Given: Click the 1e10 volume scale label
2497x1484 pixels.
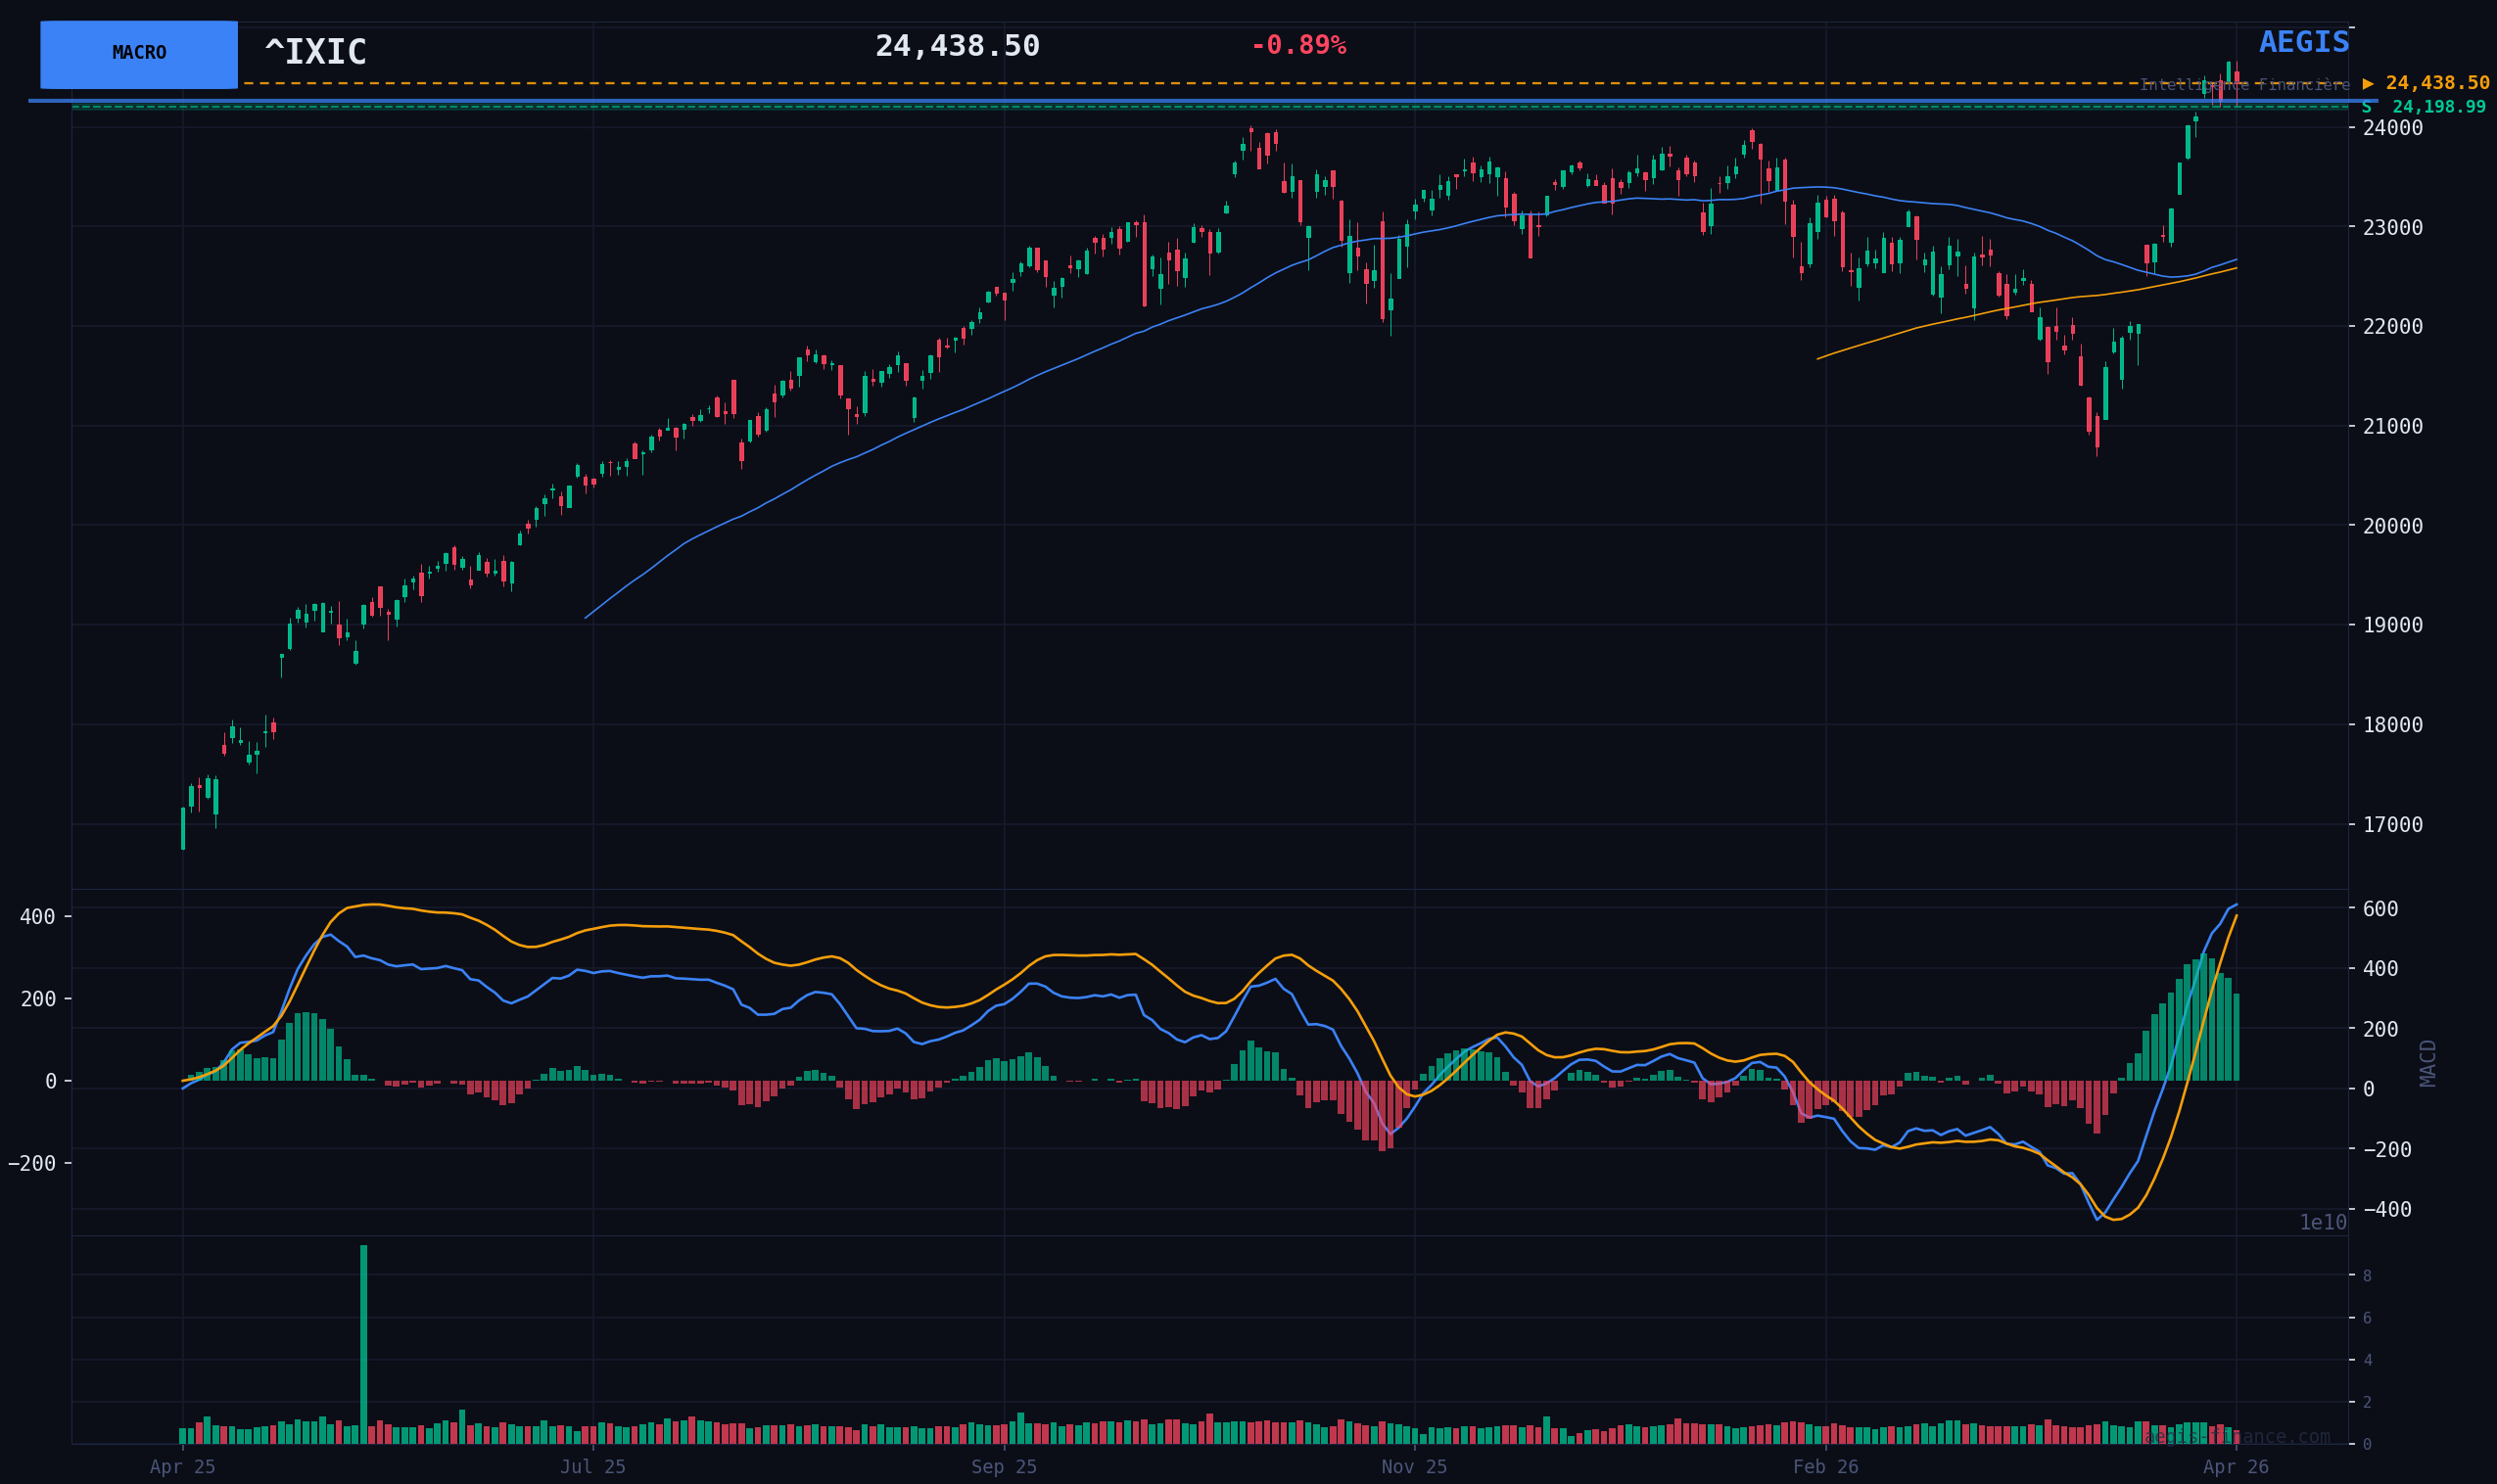Looking at the screenshot, I should [x=2322, y=1223].
